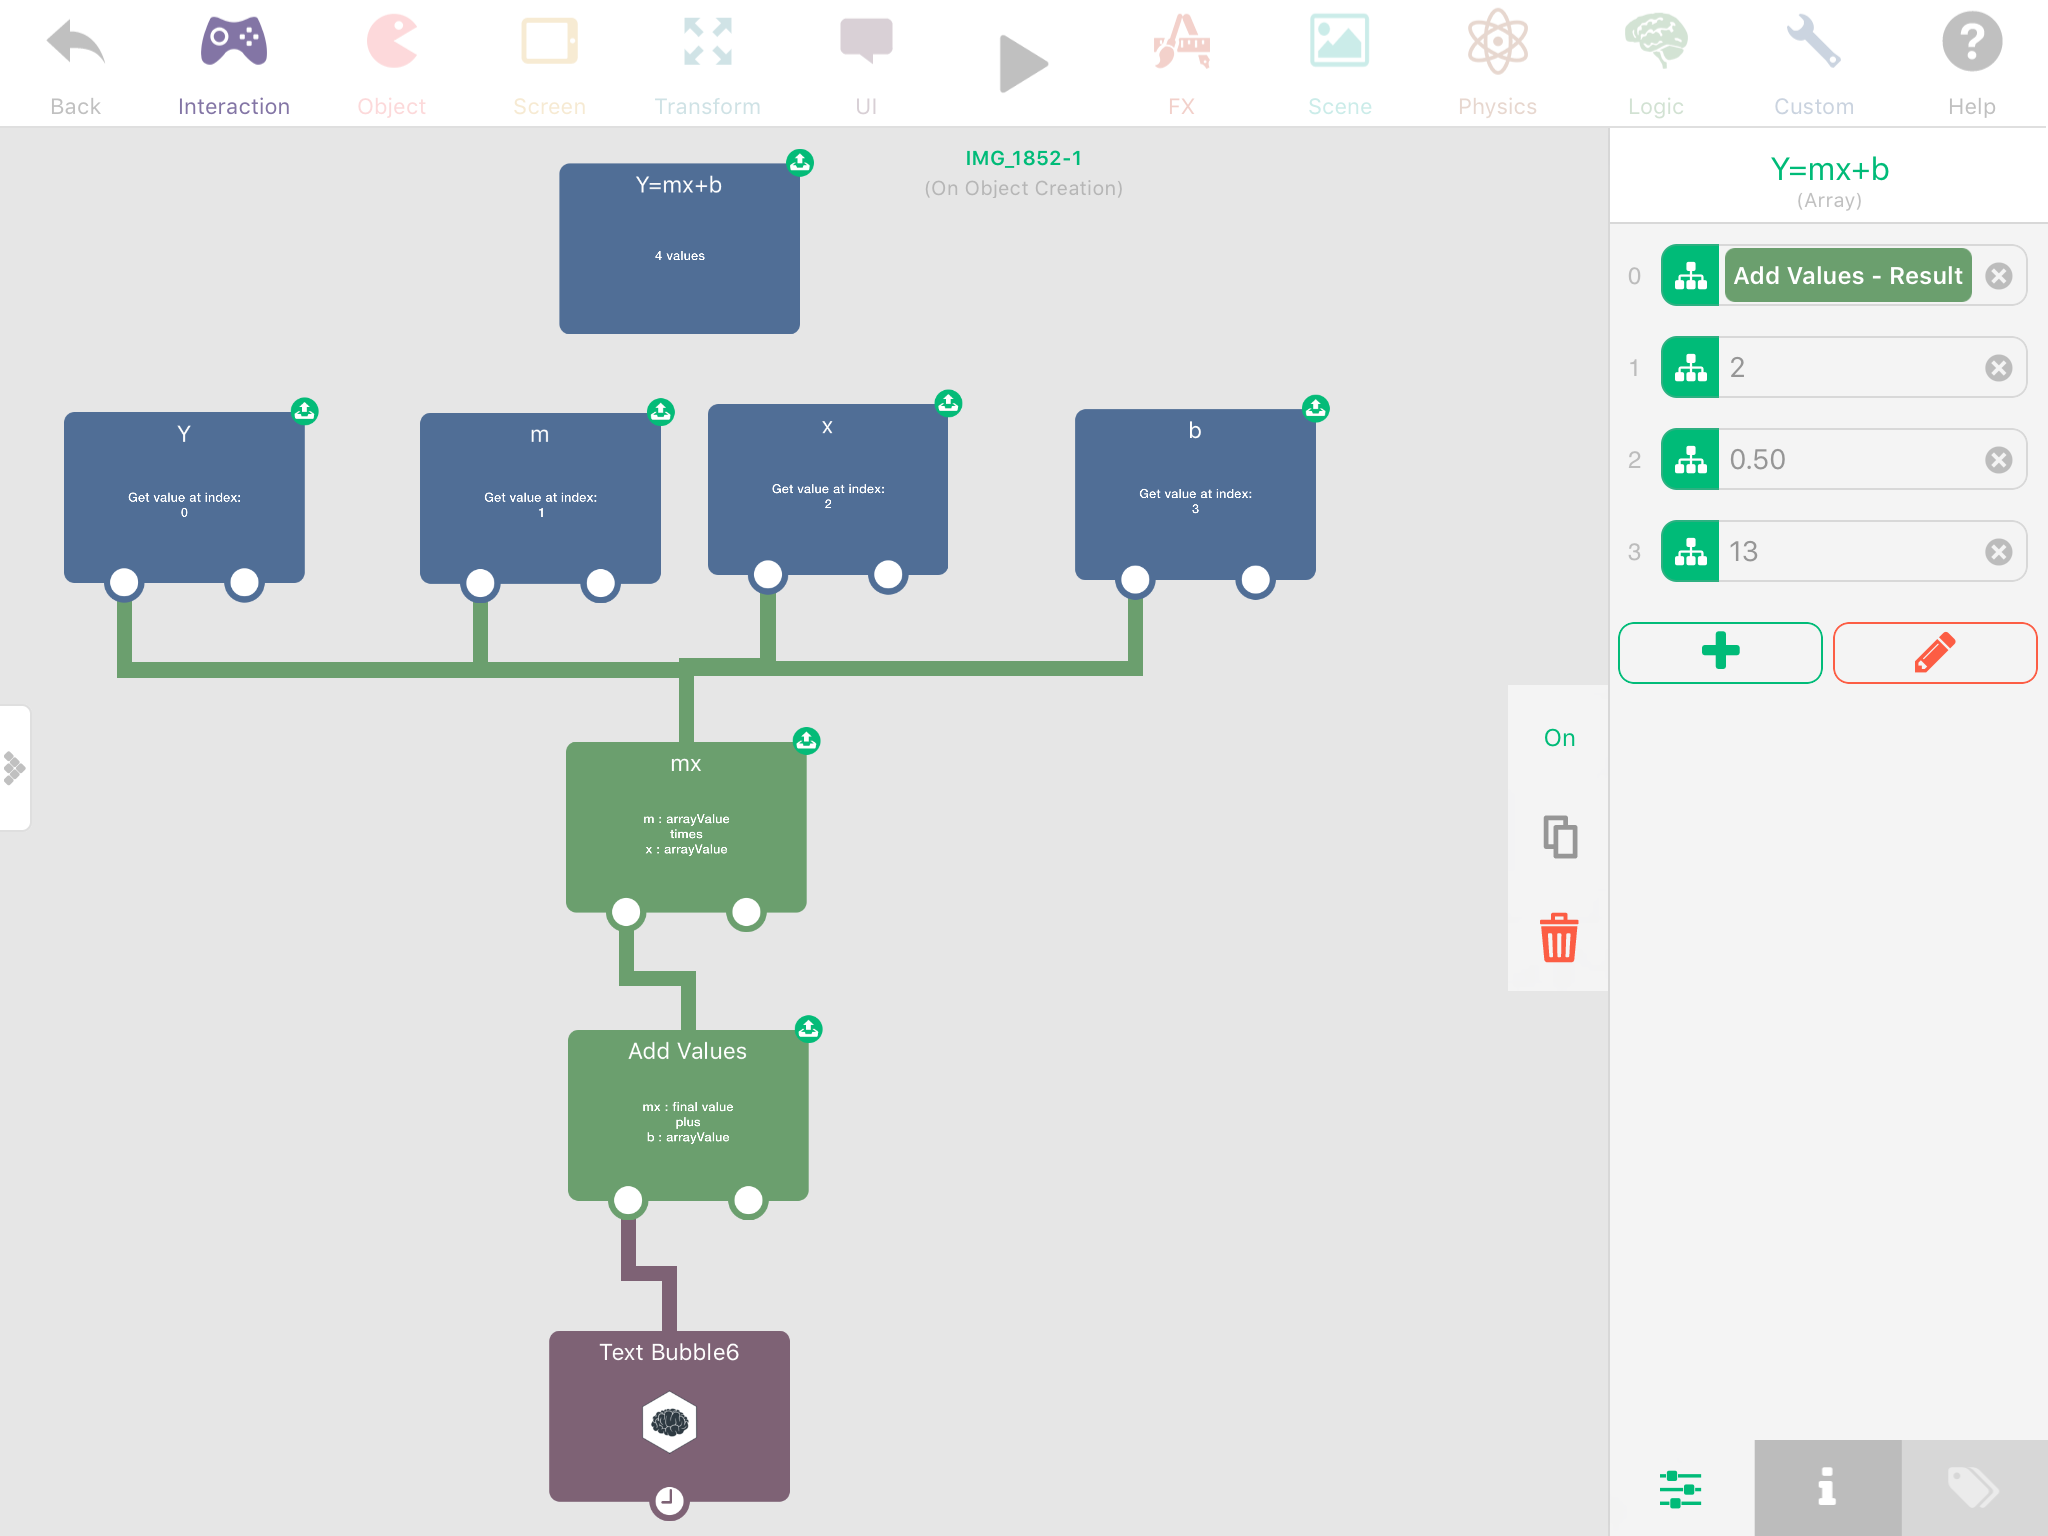Click the Play triangle in toolbar
The image size is (2048, 1536).
point(1022,64)
